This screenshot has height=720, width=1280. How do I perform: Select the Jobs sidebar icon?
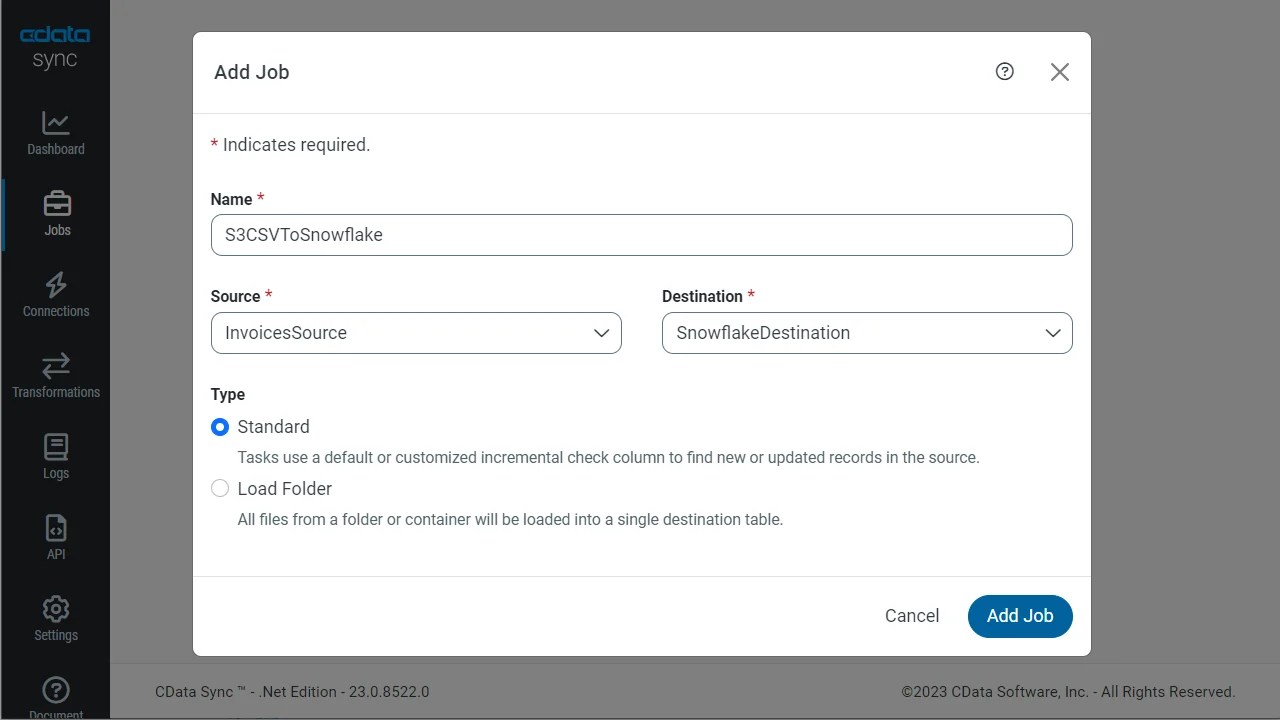tap(57, 212)
